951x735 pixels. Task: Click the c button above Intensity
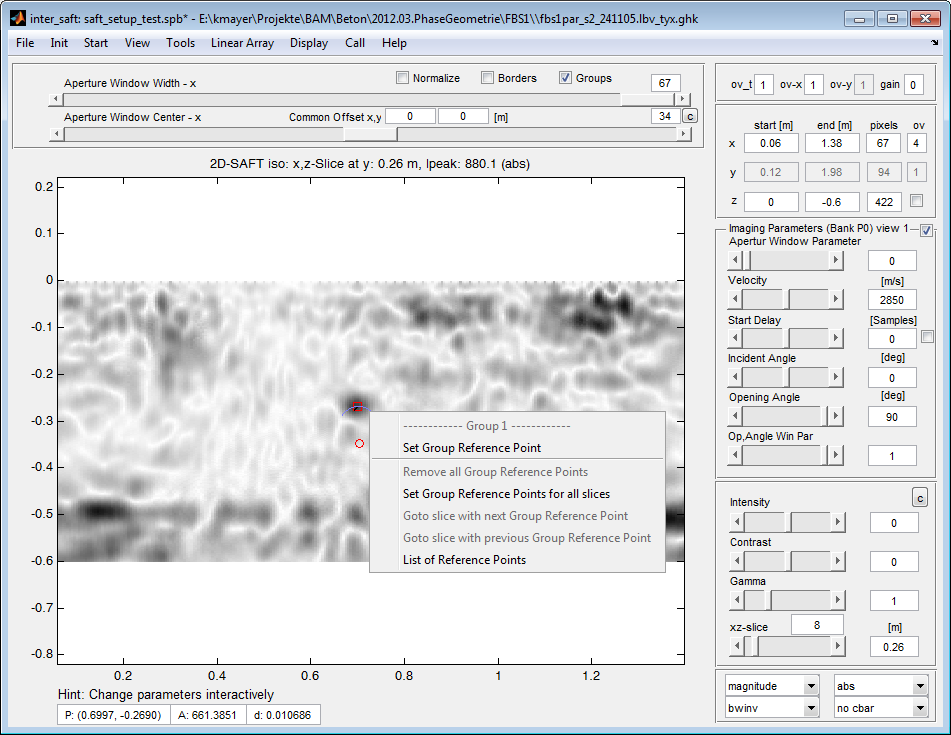point(919,497)
